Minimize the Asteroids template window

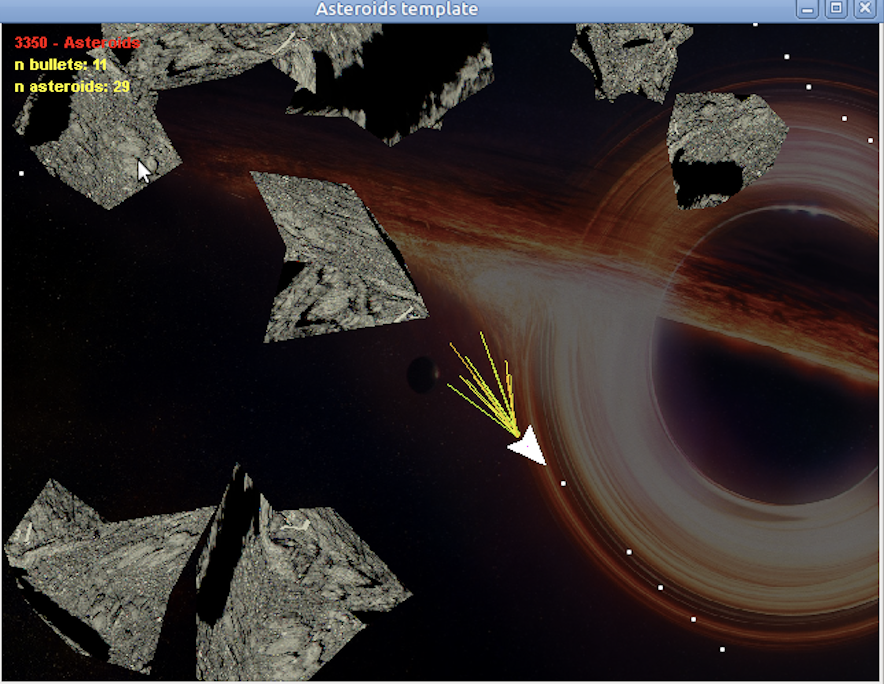click(807, 9)
